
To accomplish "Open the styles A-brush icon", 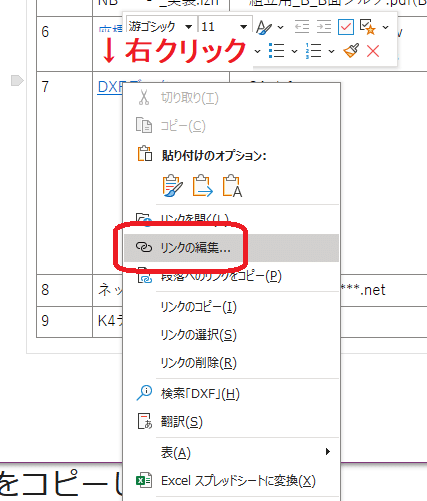I will (x=264, y=27).
